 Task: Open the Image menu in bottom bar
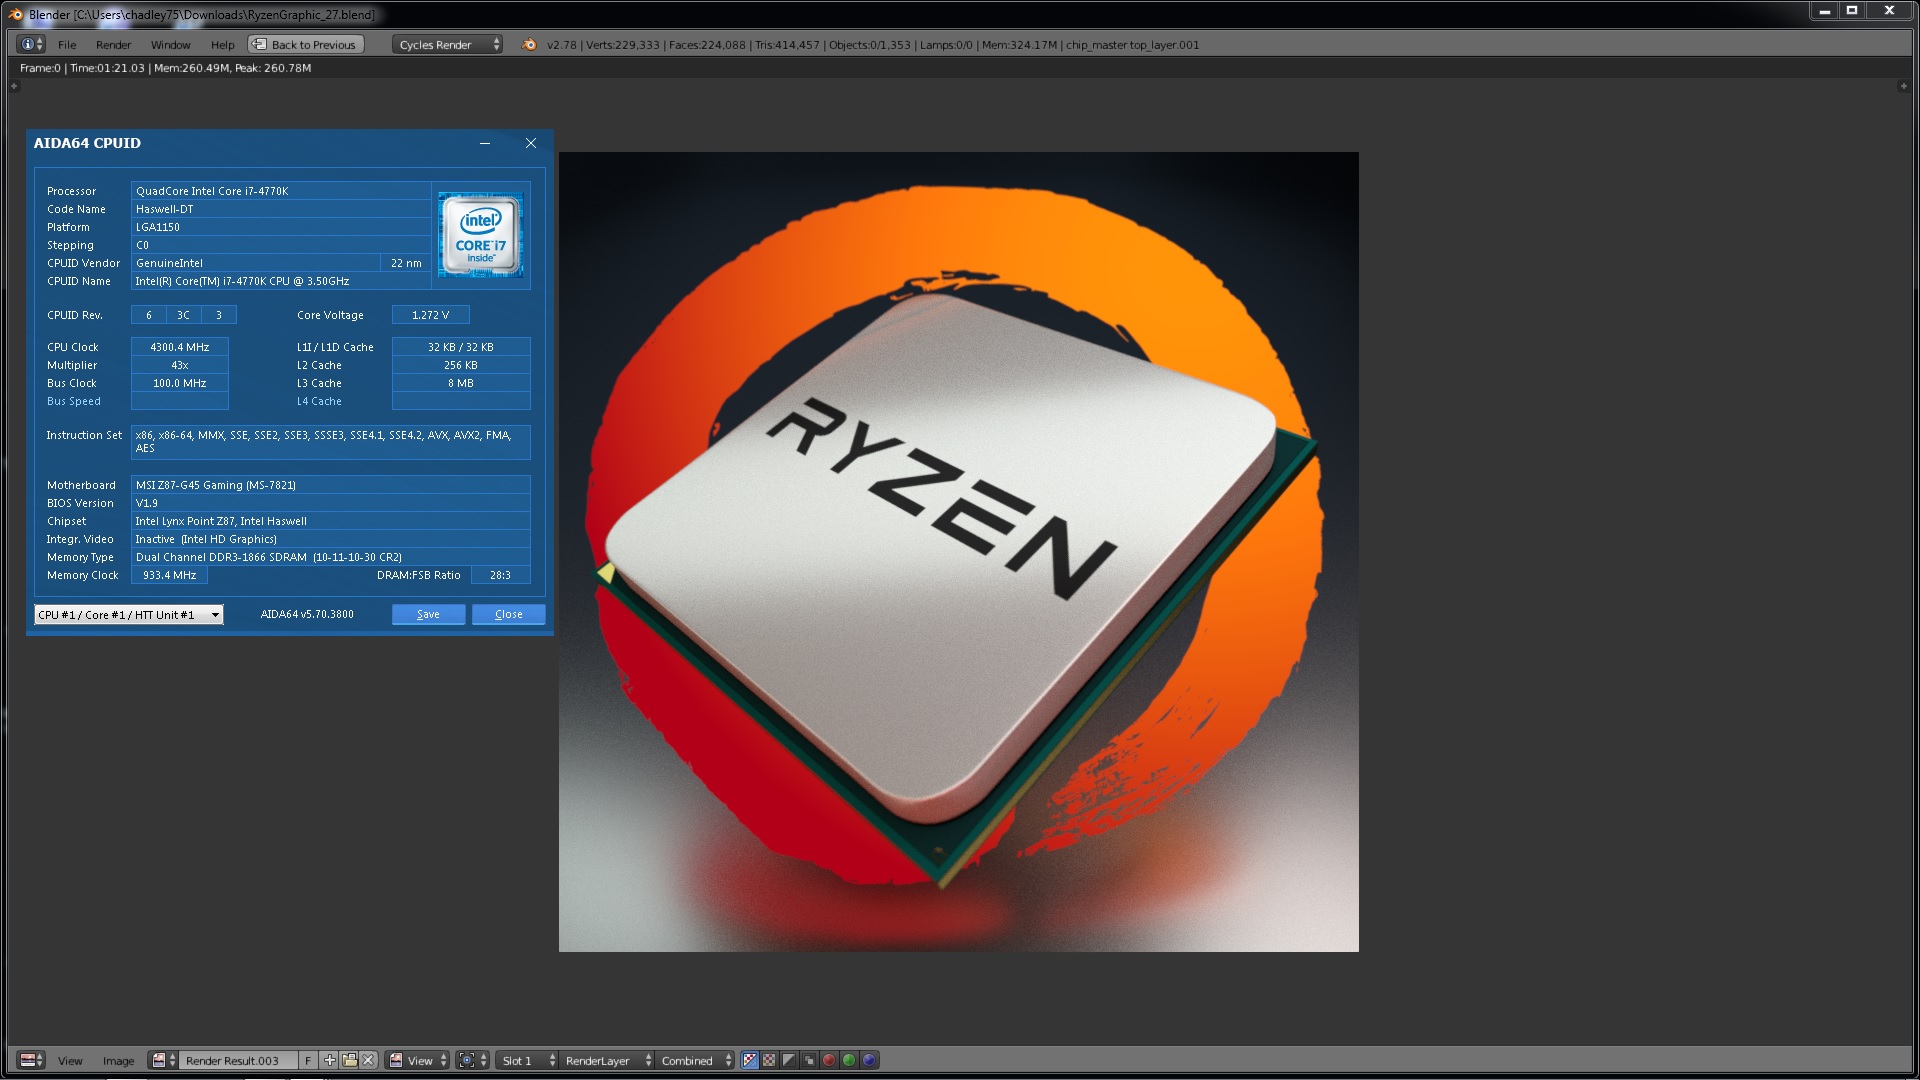coord(118,1061)
